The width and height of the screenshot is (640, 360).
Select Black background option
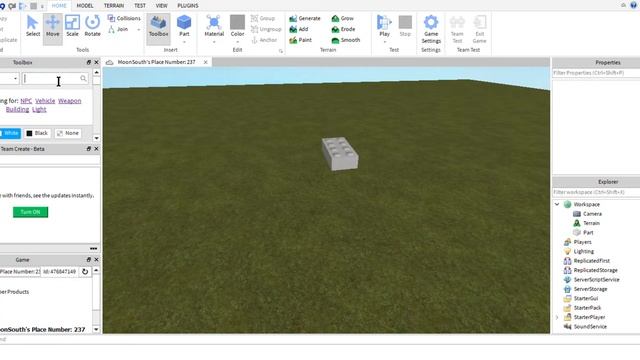point(37,133)
